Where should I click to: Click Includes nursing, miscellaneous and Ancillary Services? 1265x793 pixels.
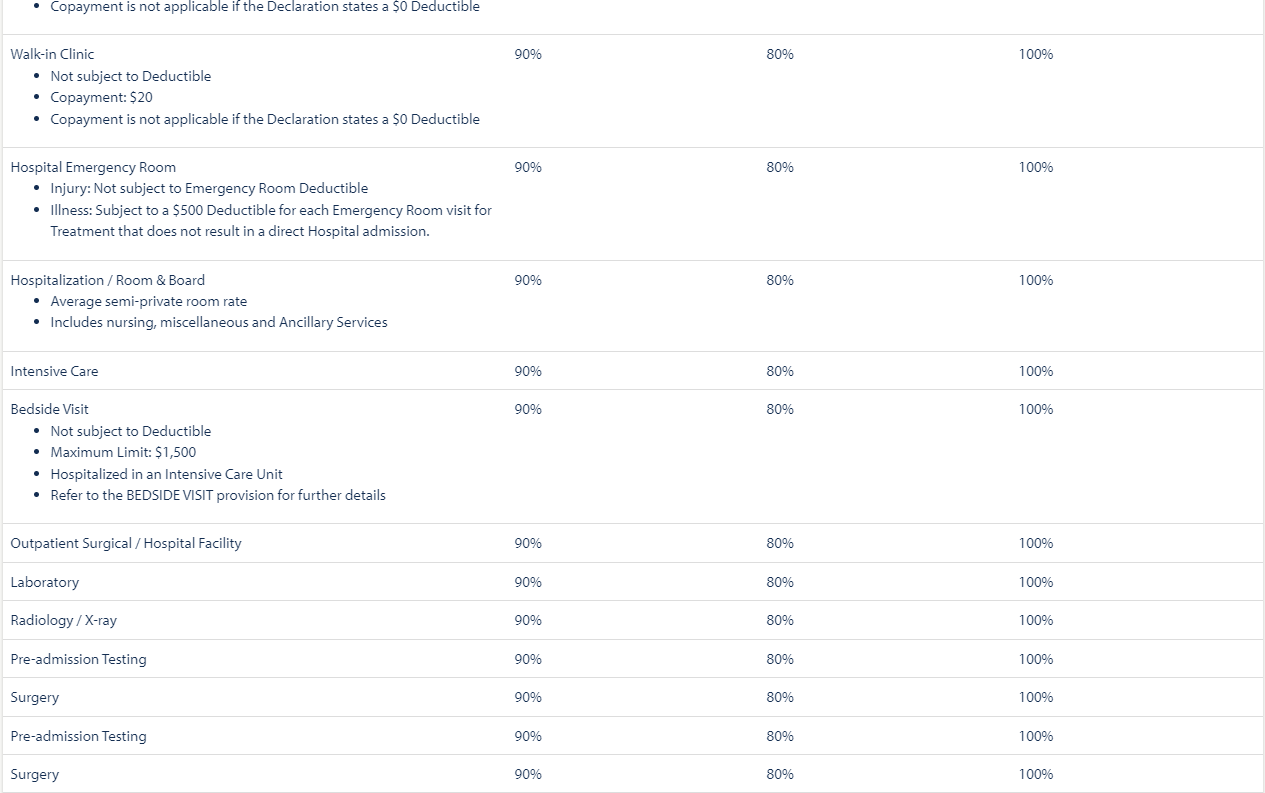[219, 322]
